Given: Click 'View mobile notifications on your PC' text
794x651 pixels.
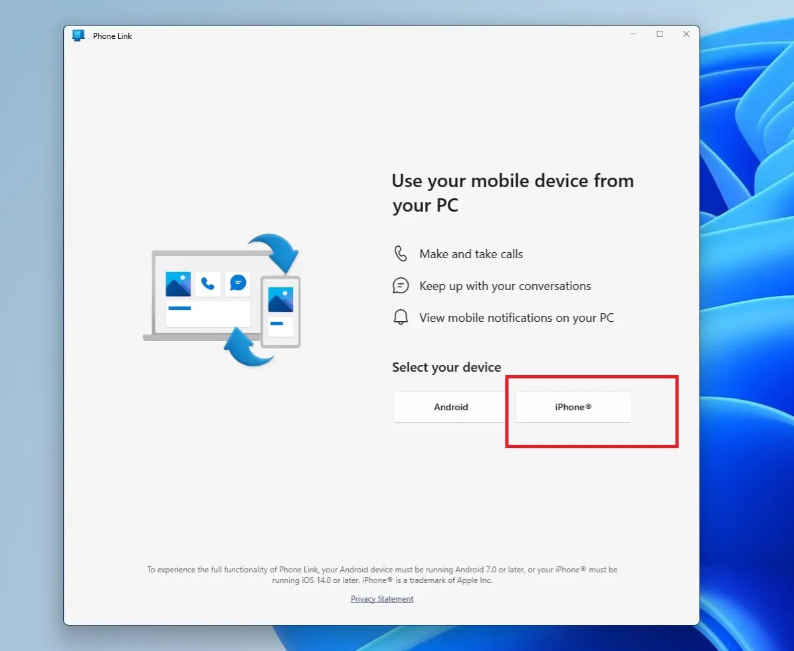Looking at the screenshot, I should 517,318.
